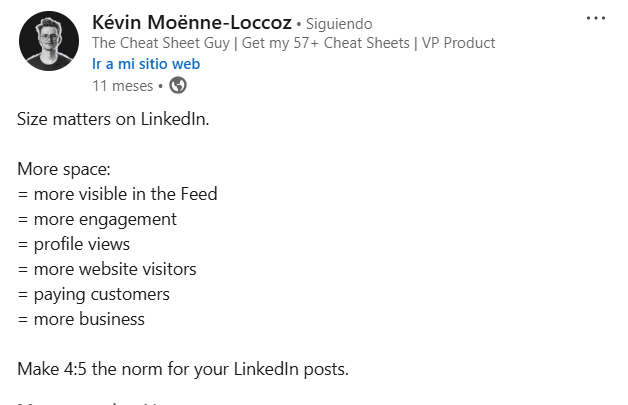Click the 'Siguiendo' following label
628x405 pixels.
[339, 24]
